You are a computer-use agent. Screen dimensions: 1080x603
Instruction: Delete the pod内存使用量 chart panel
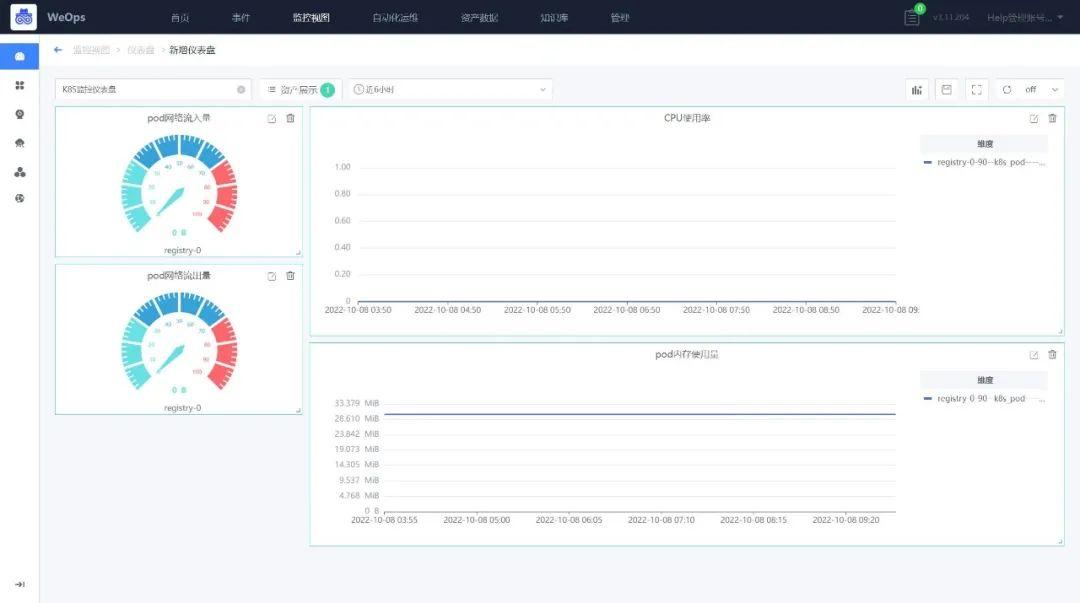pos(1052,354)
